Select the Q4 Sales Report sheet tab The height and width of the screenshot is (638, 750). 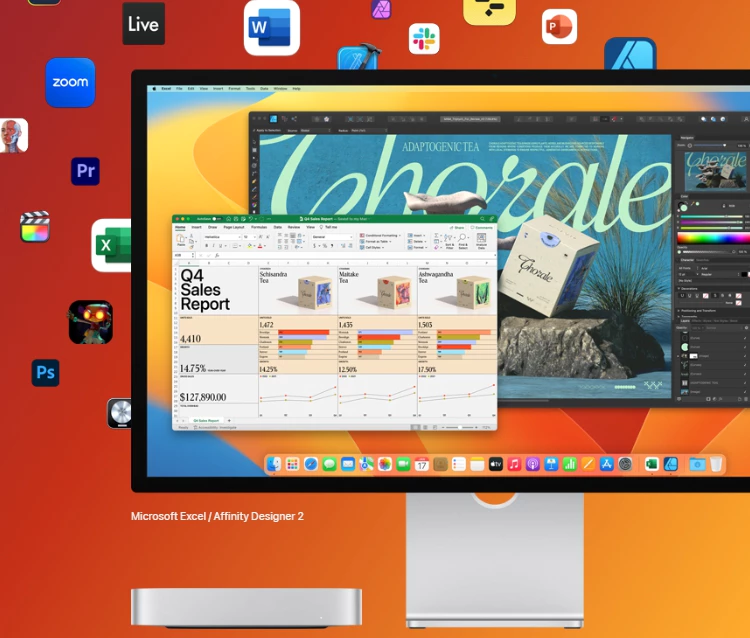click(206, 420)
